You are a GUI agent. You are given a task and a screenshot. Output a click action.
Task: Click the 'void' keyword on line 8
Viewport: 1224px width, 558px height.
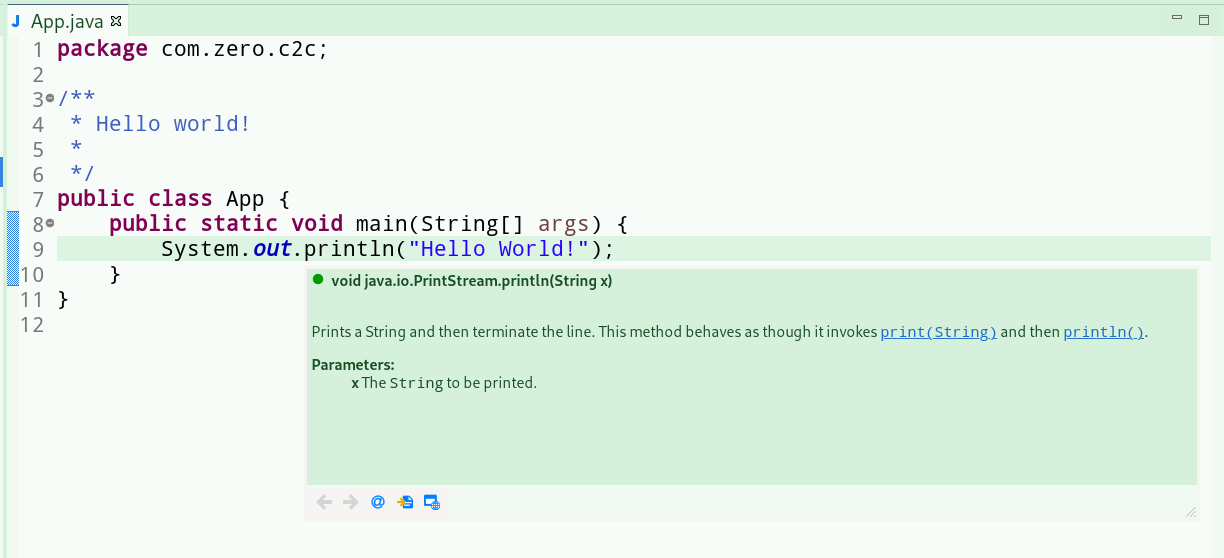click(x=317, y=224)
